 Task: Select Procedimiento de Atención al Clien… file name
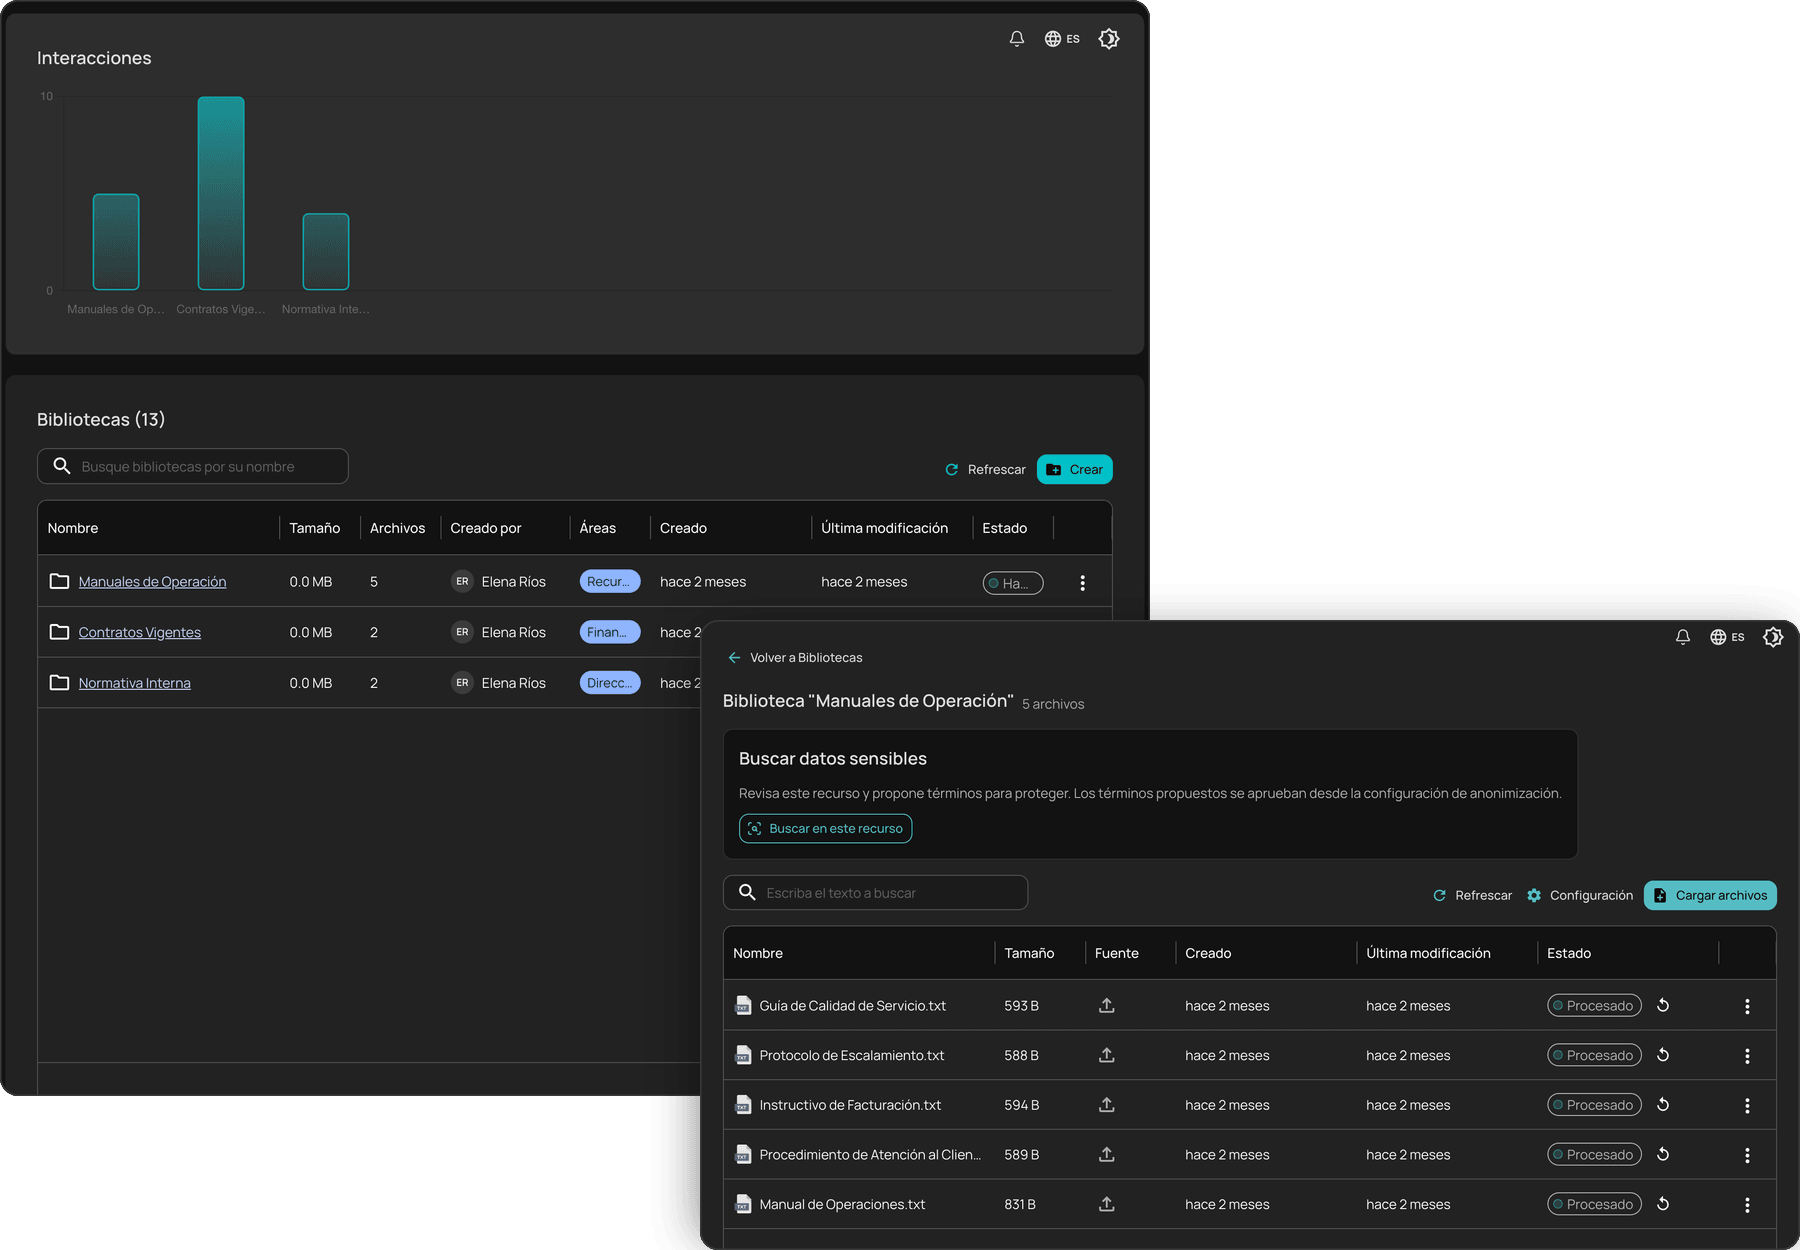coord(870,1155)
